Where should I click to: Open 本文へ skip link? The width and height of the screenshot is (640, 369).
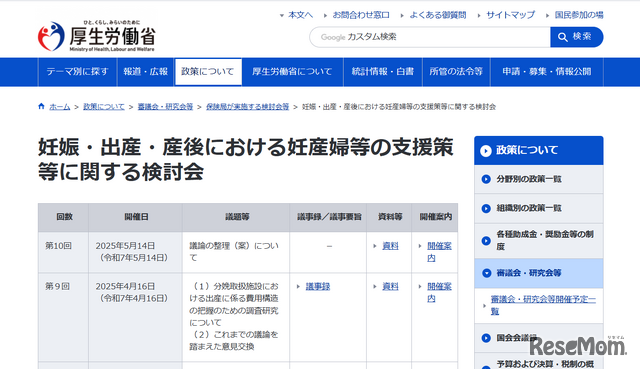point(300,15)
